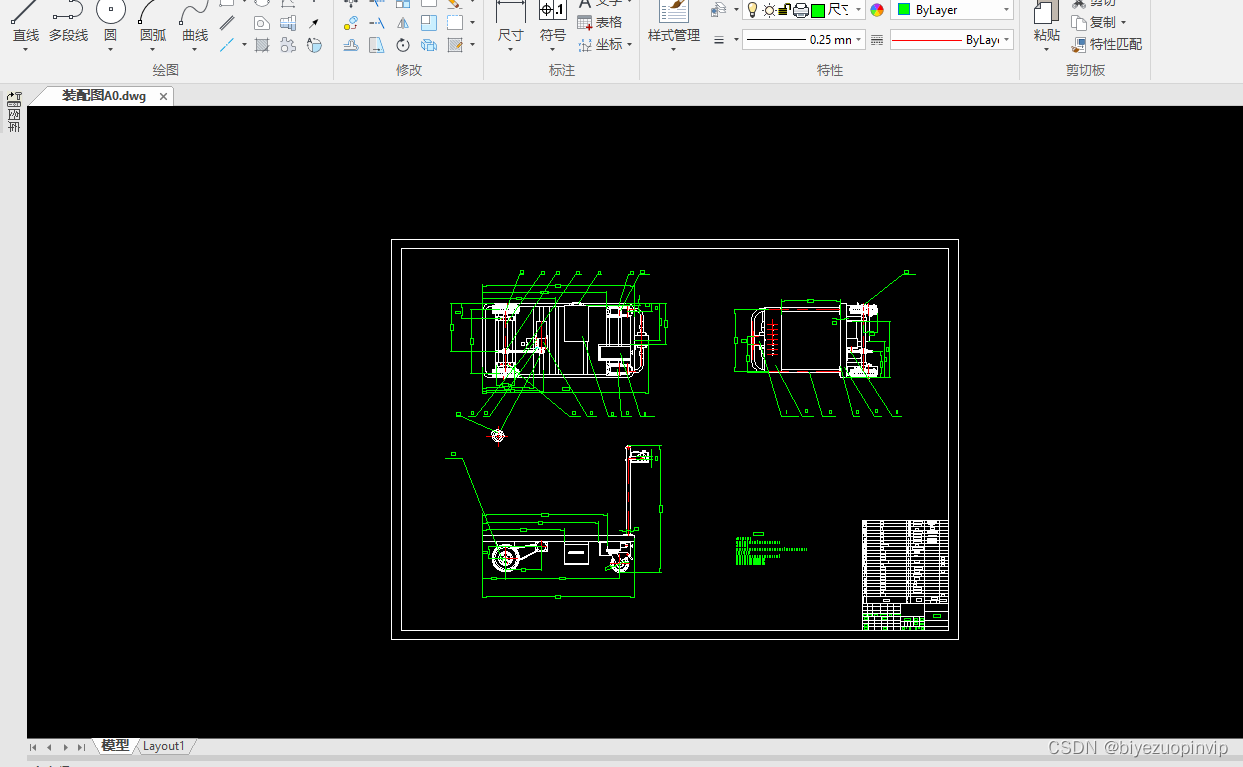Toggle the layer sun freeze state
The height and width of the screenshot is (767, 1243).
769,9
